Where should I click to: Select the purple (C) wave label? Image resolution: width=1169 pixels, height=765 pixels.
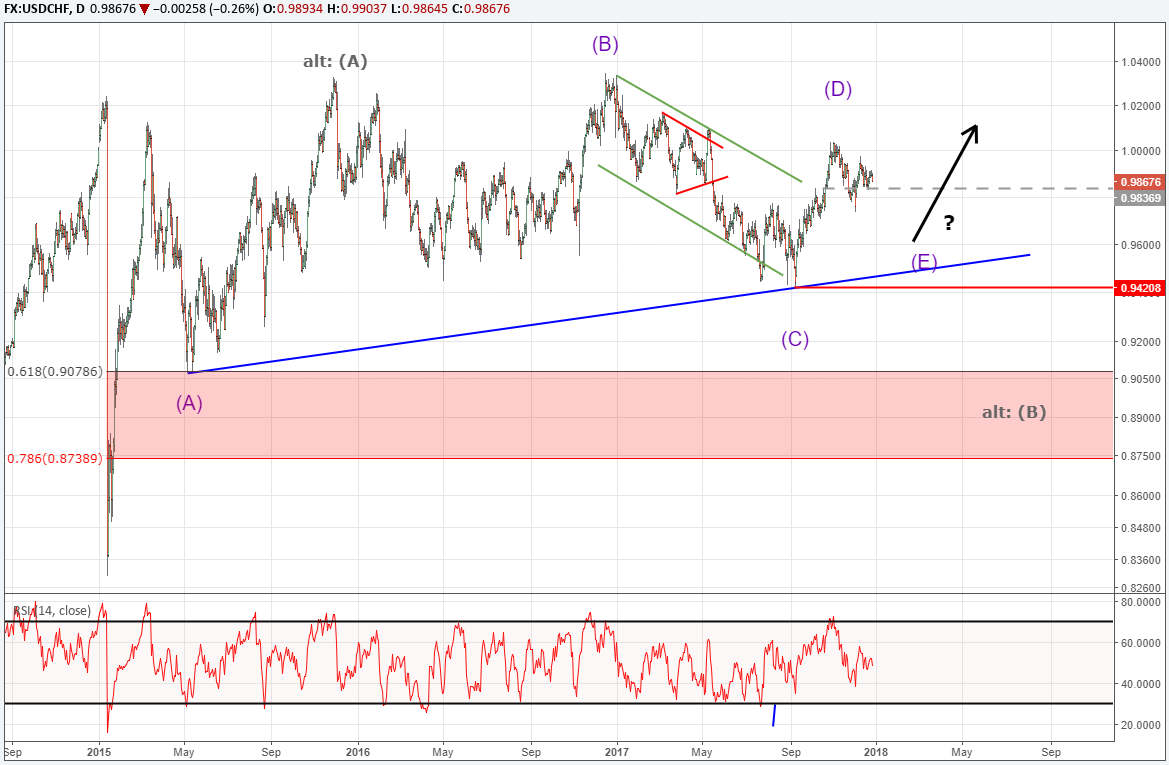tap(795, 339)
